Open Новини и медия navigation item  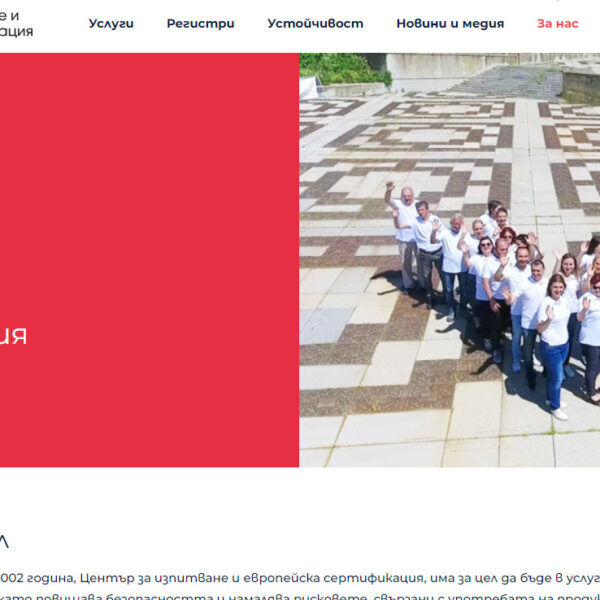[450, 23]
